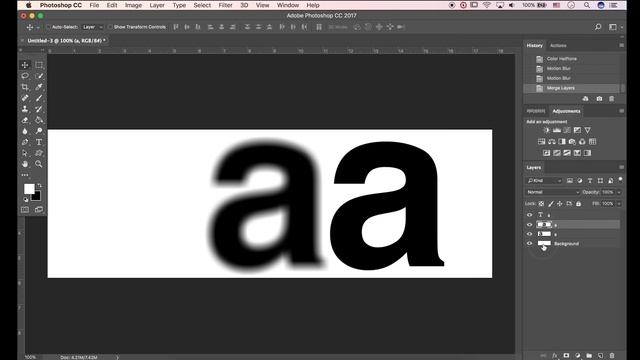Switch to the Adjustments tab
This screenshot has width=640, height=360.
[x=566, y=111]
